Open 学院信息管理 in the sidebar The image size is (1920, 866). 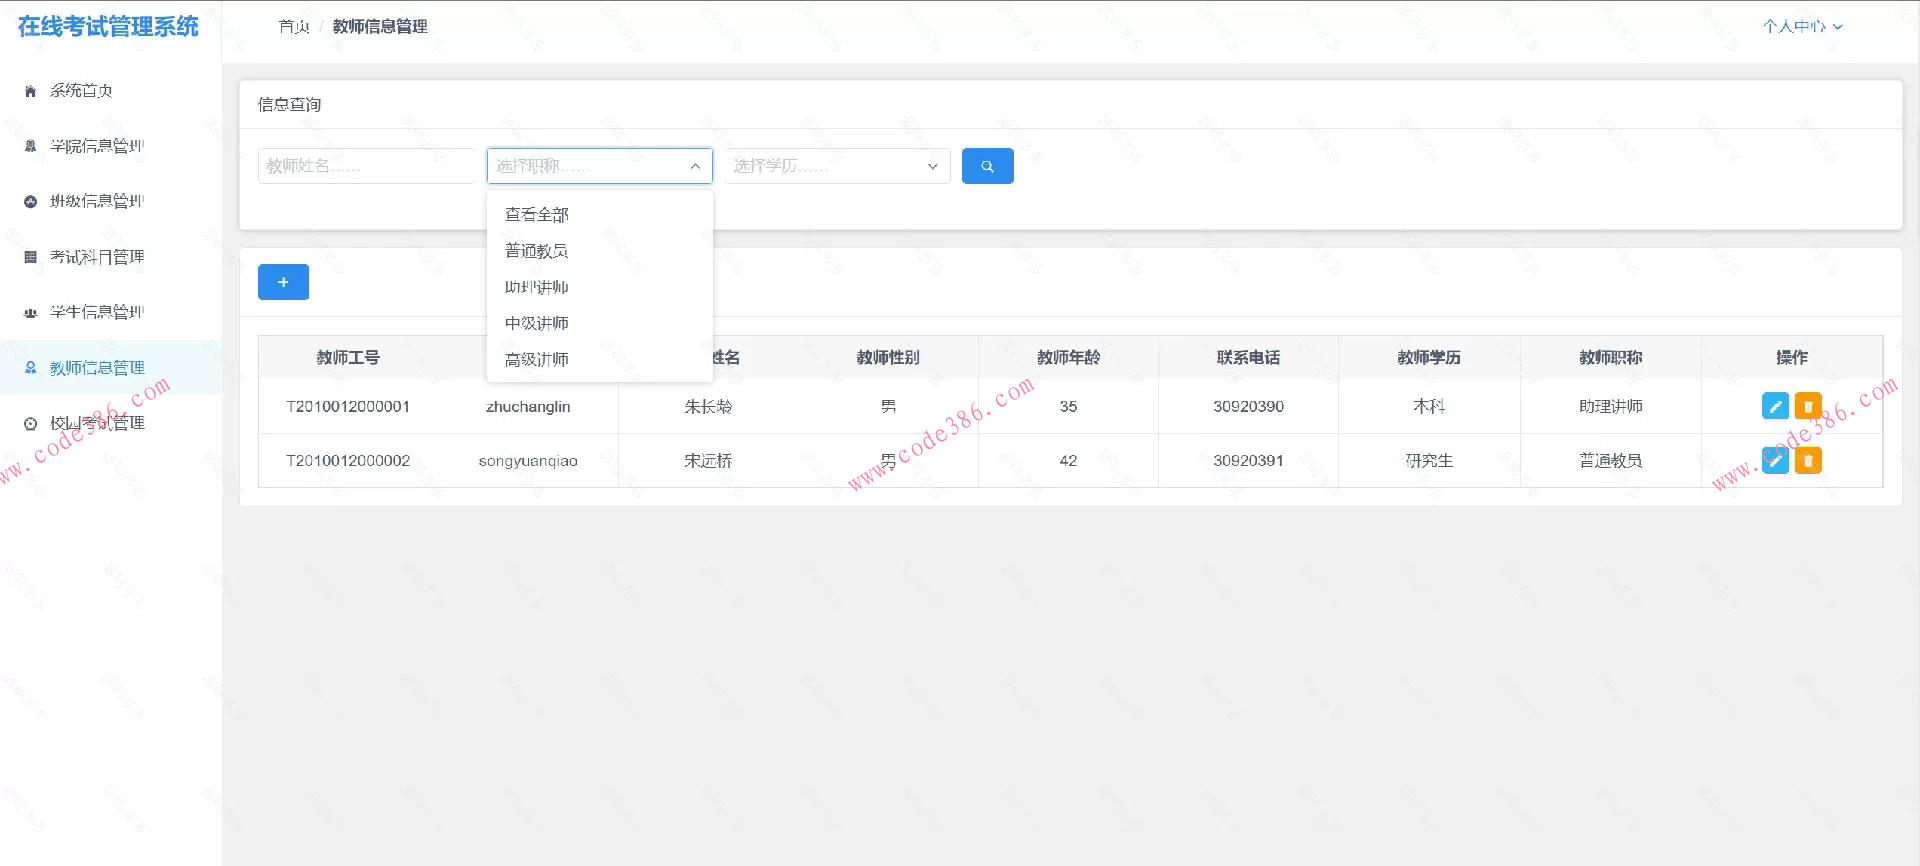[x=97, y=146]
